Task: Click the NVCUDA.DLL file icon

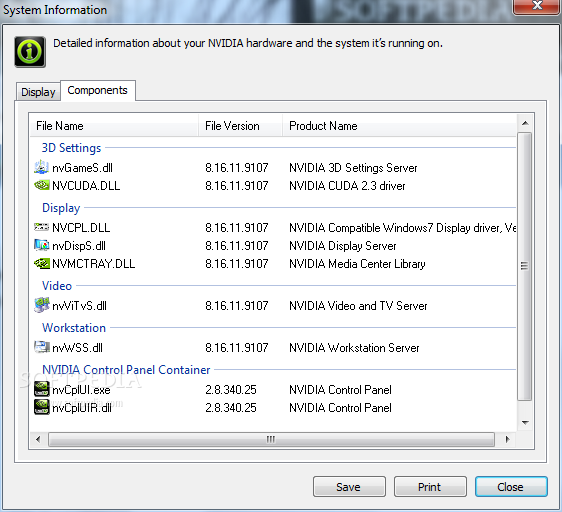Action: [41, 185]
